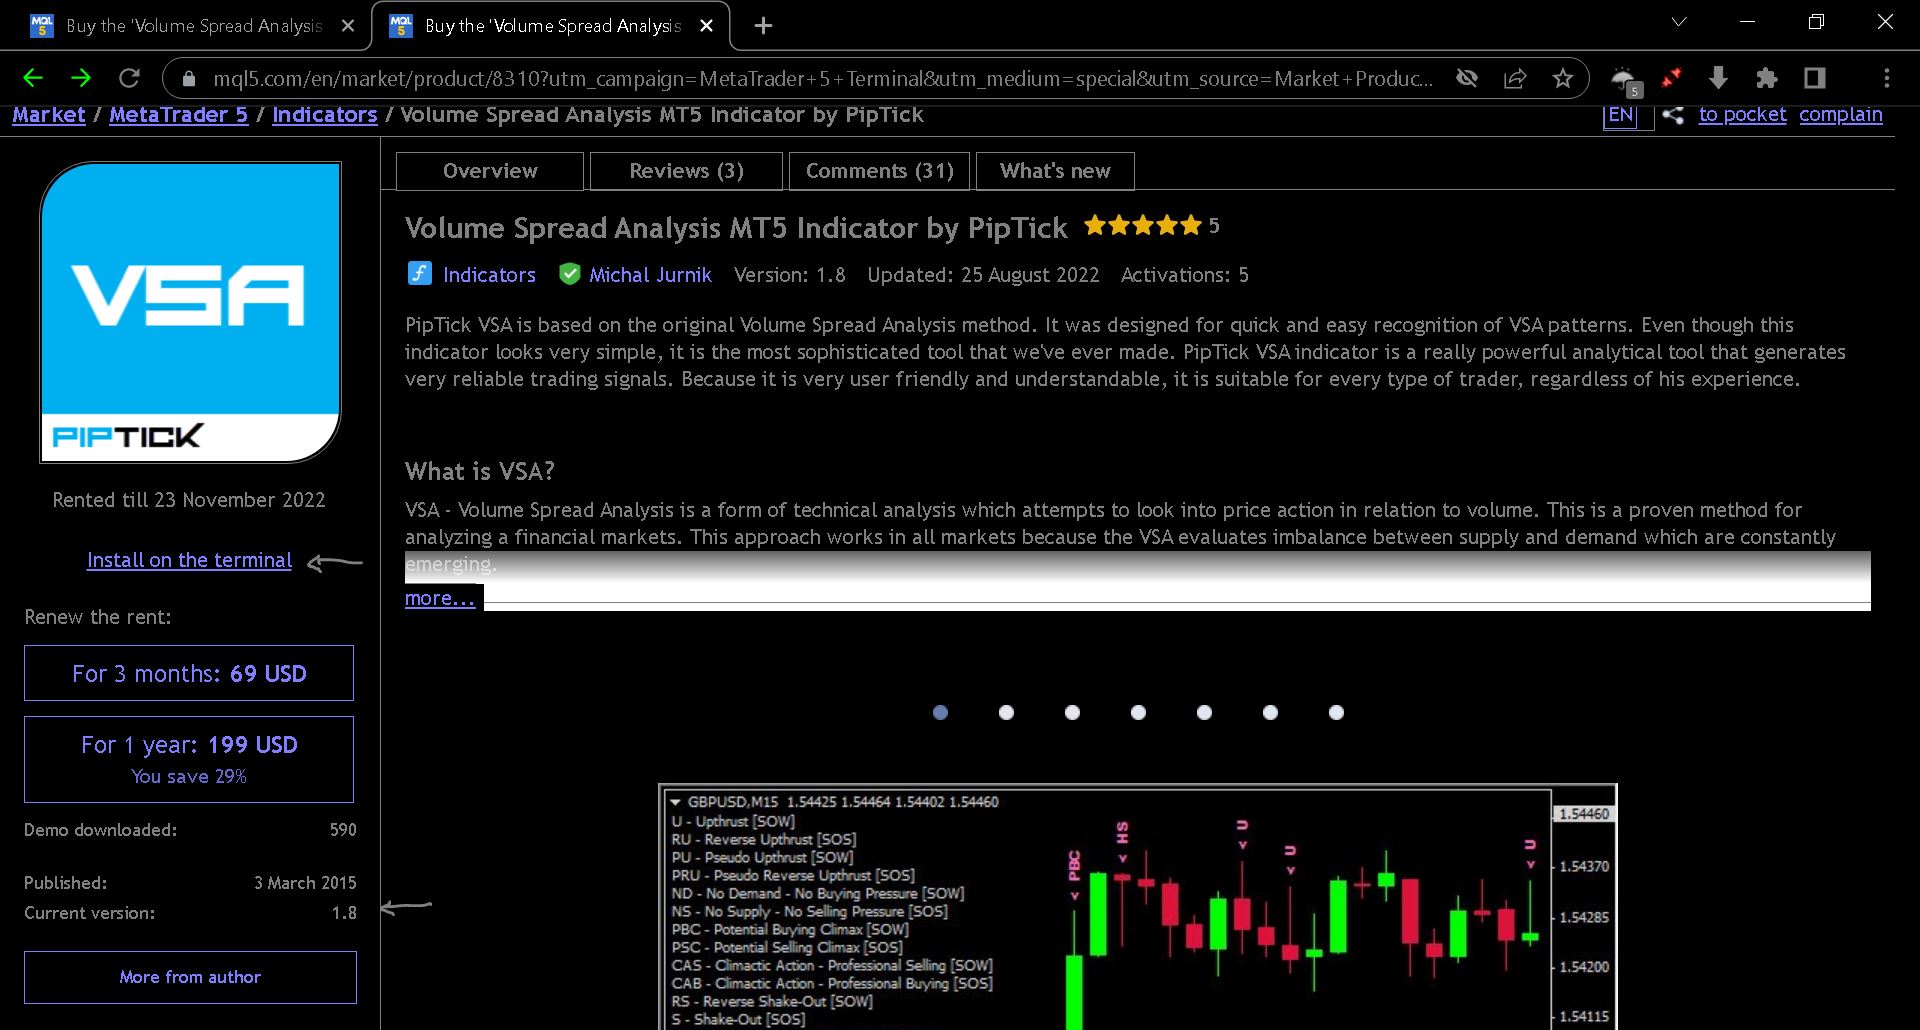The height and width of the screenshot is (1030, 1920).
Task: Renew rent for 3 months: 69 USD
Action: point(189,673)
